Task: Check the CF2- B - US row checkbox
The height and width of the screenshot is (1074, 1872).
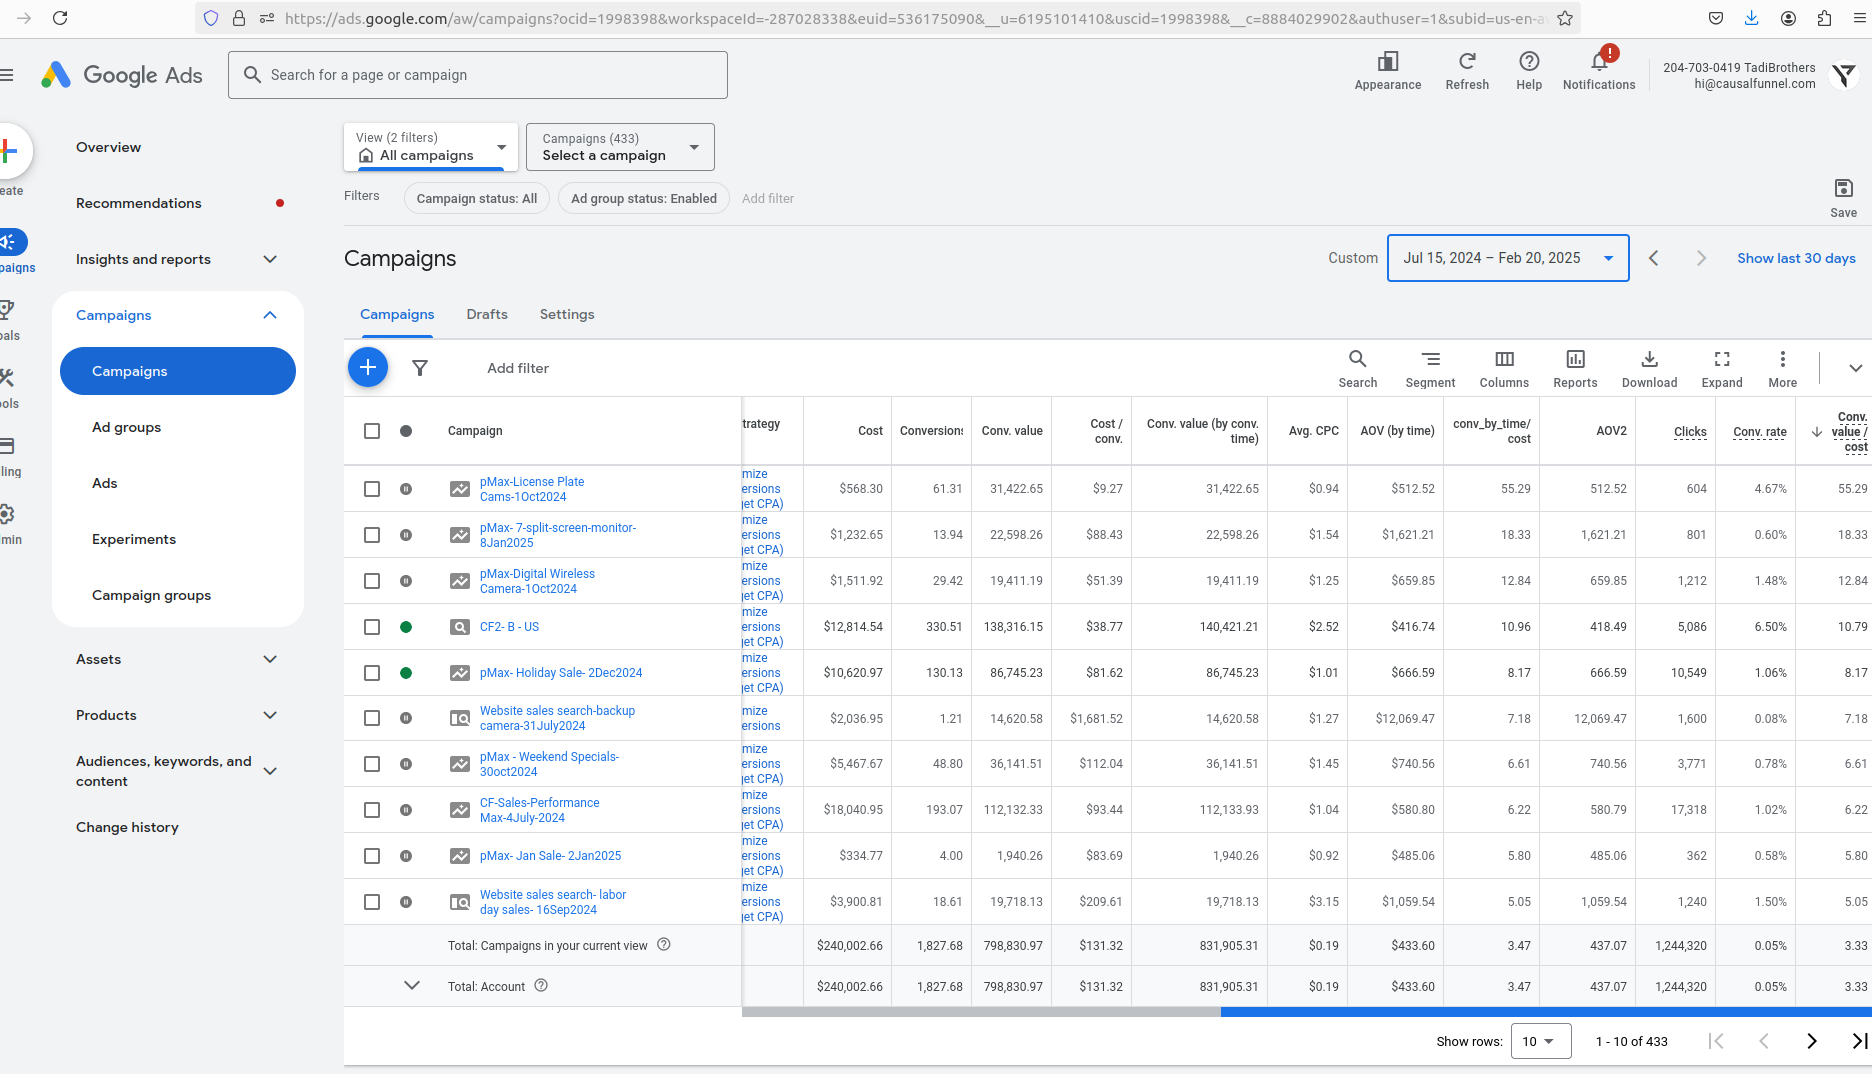Action: 372,627
